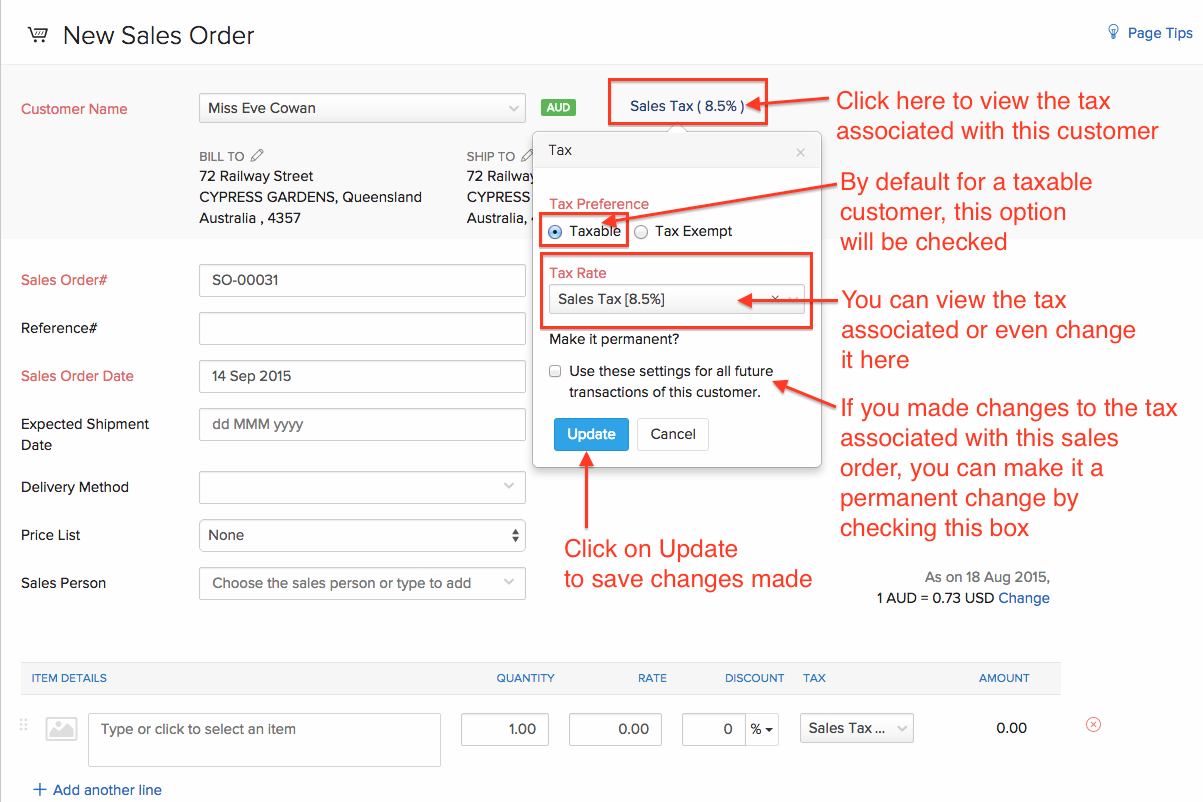Click the shopping cart icon beside New Sales Order
This screenshot has height=802, width=1203.
coord(38,35)
